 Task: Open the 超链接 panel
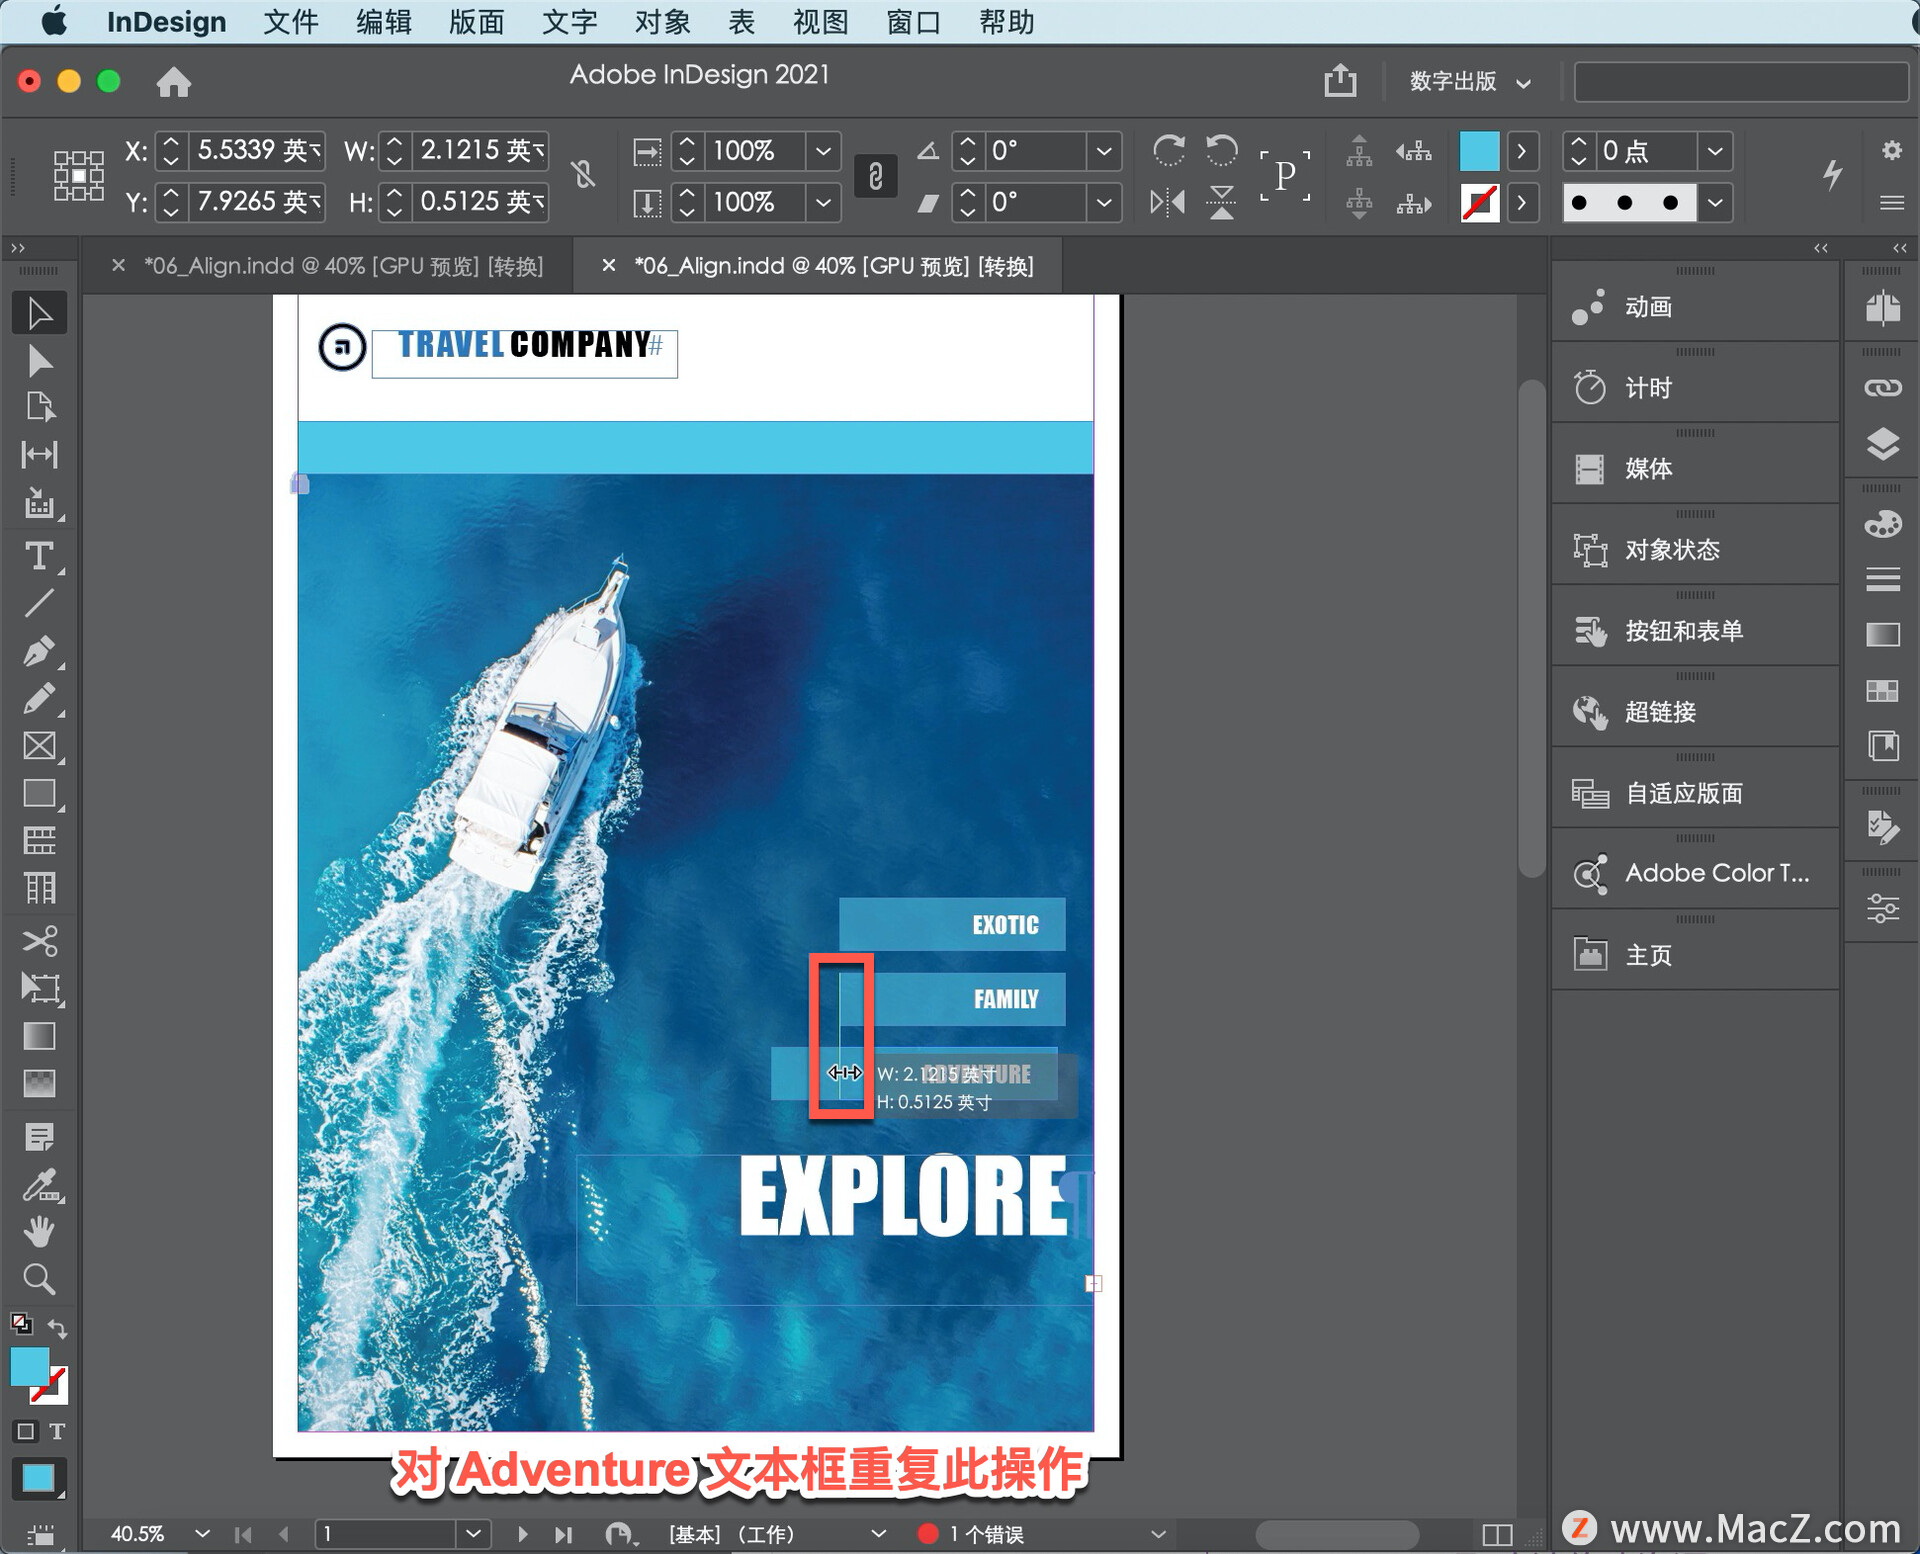pyautogui.click(x=1695, y=712)
